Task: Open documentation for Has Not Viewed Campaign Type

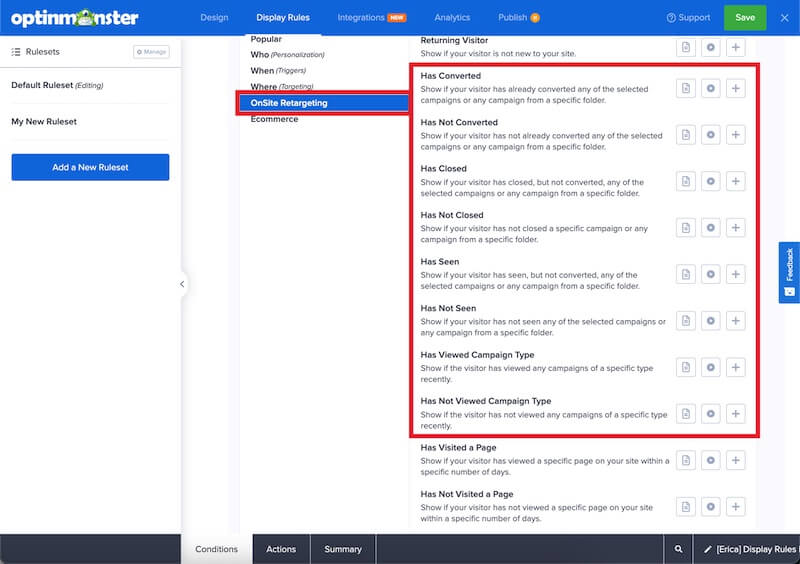Action: (x=686, y=413)
